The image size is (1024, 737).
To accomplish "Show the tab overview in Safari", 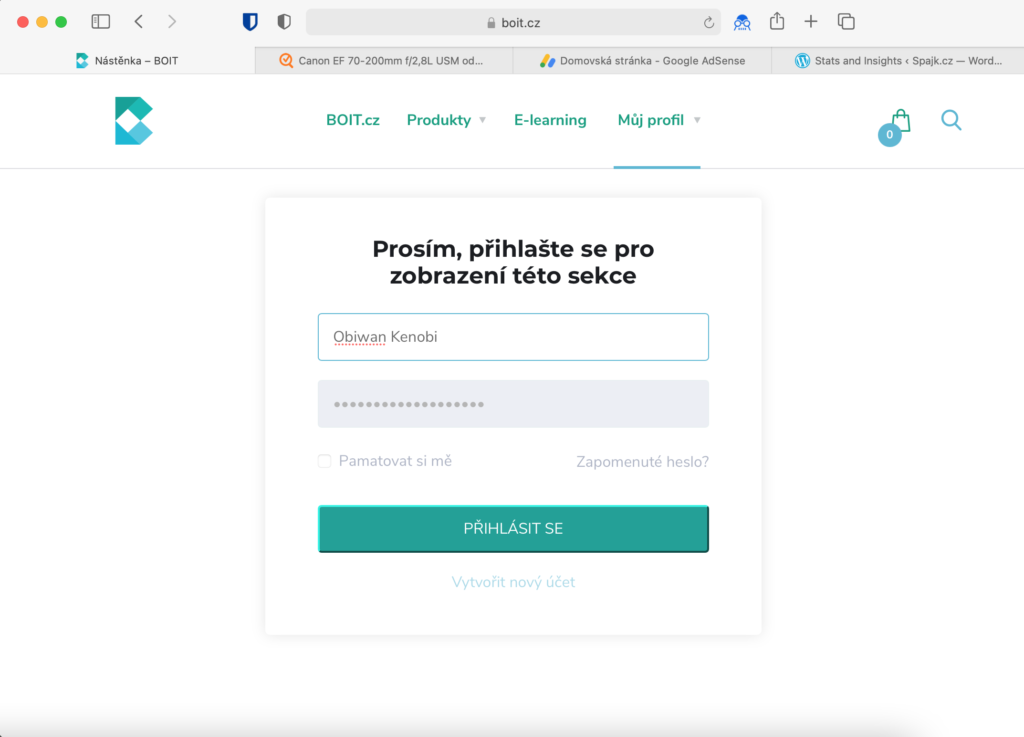I will pos(846,22).
